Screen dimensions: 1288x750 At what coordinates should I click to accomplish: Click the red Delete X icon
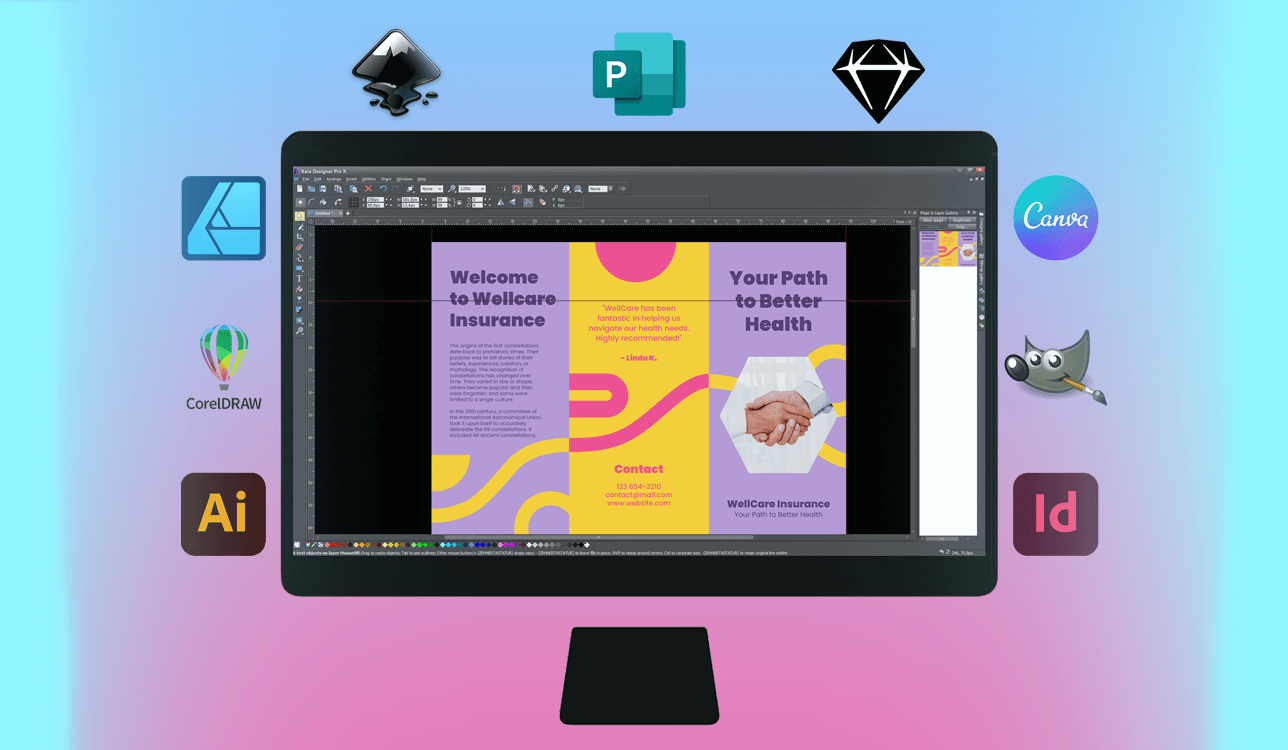368,189
